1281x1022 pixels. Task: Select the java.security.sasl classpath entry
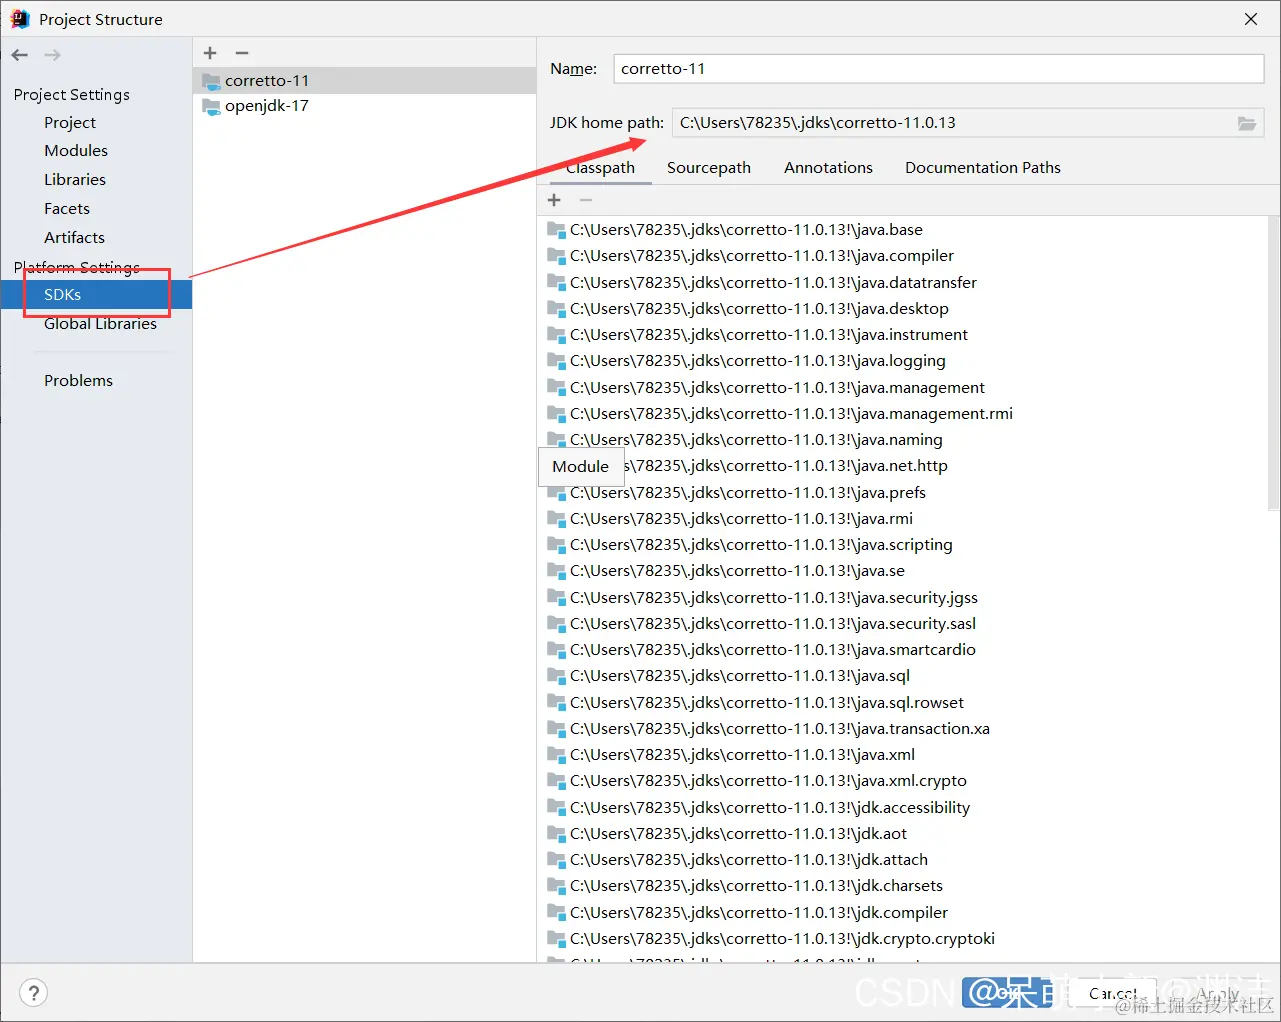click(773, 624)
